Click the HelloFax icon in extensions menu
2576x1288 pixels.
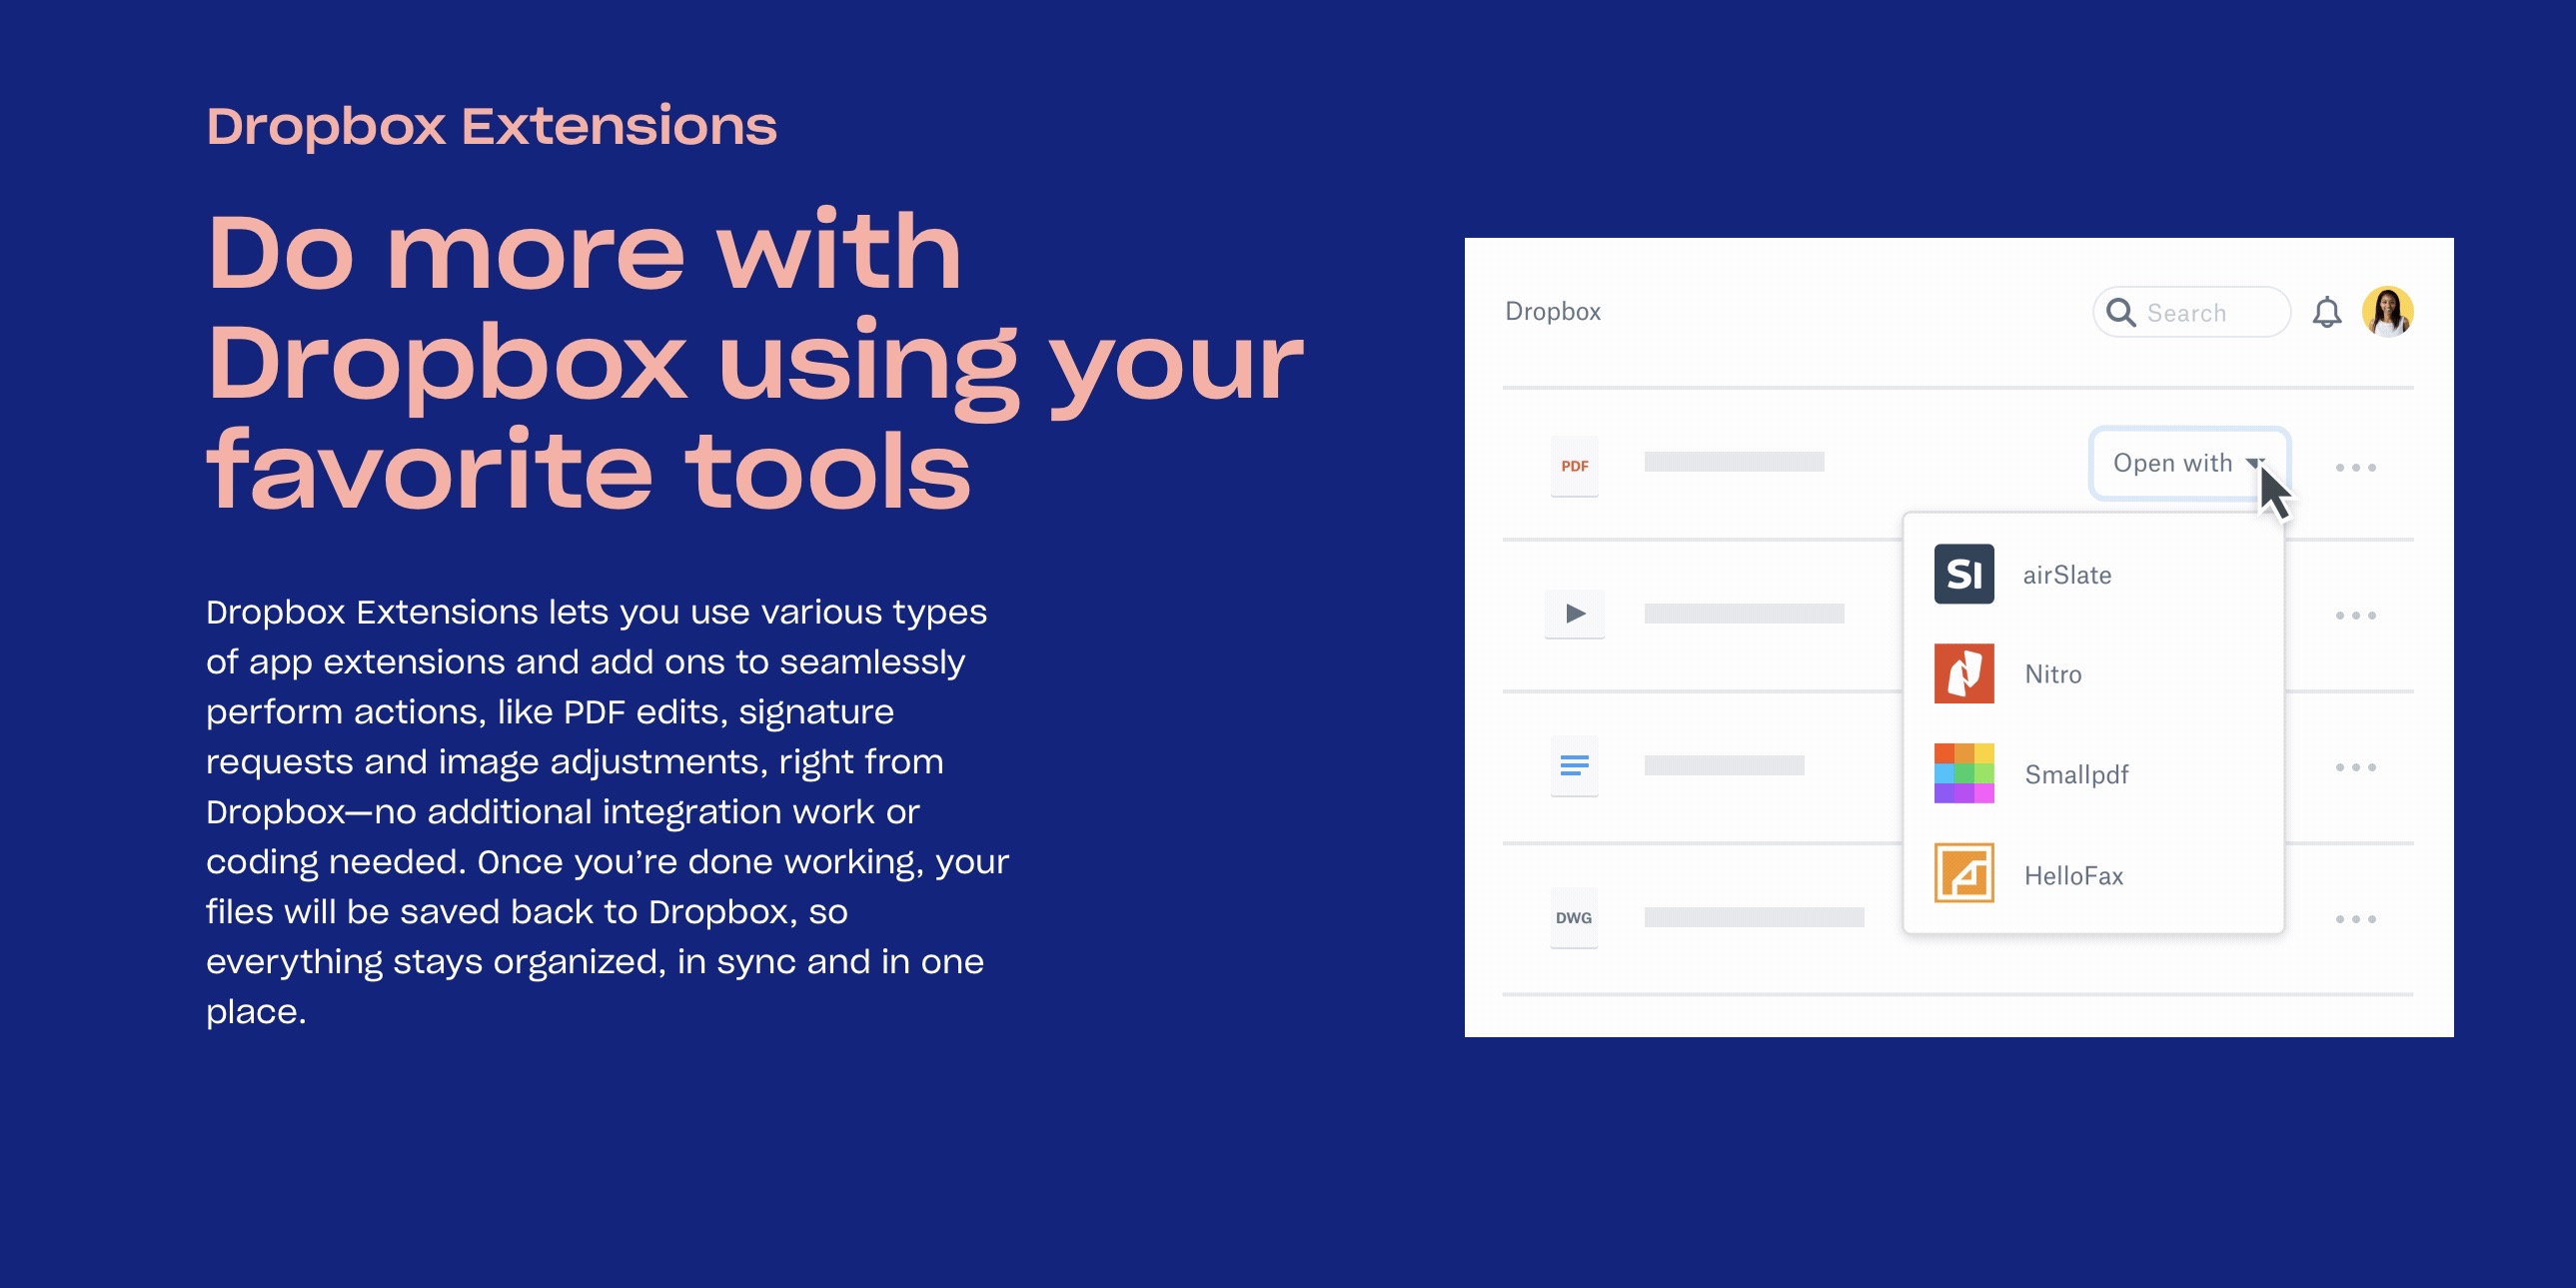(1964, 872)
